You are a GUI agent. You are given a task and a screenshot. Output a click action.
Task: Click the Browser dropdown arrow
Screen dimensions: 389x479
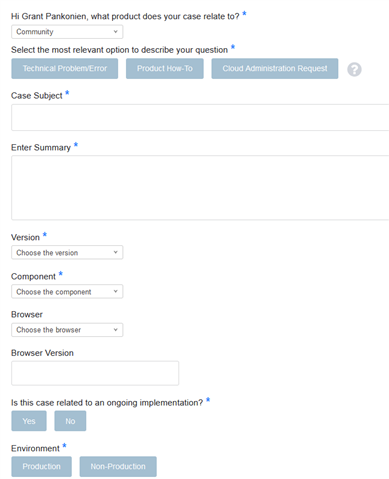coord(115,330)
